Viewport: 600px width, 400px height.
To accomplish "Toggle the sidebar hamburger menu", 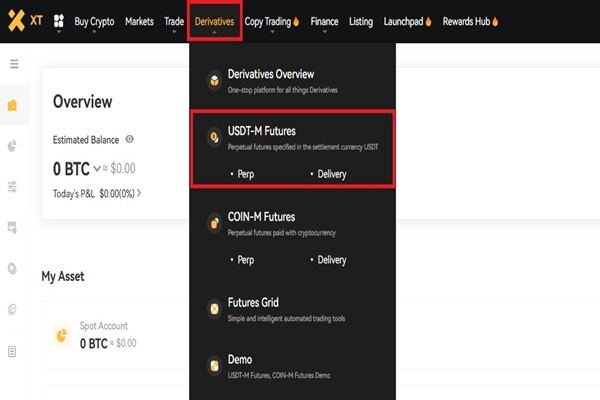I will pyautogui.click(x=14, y=64).
